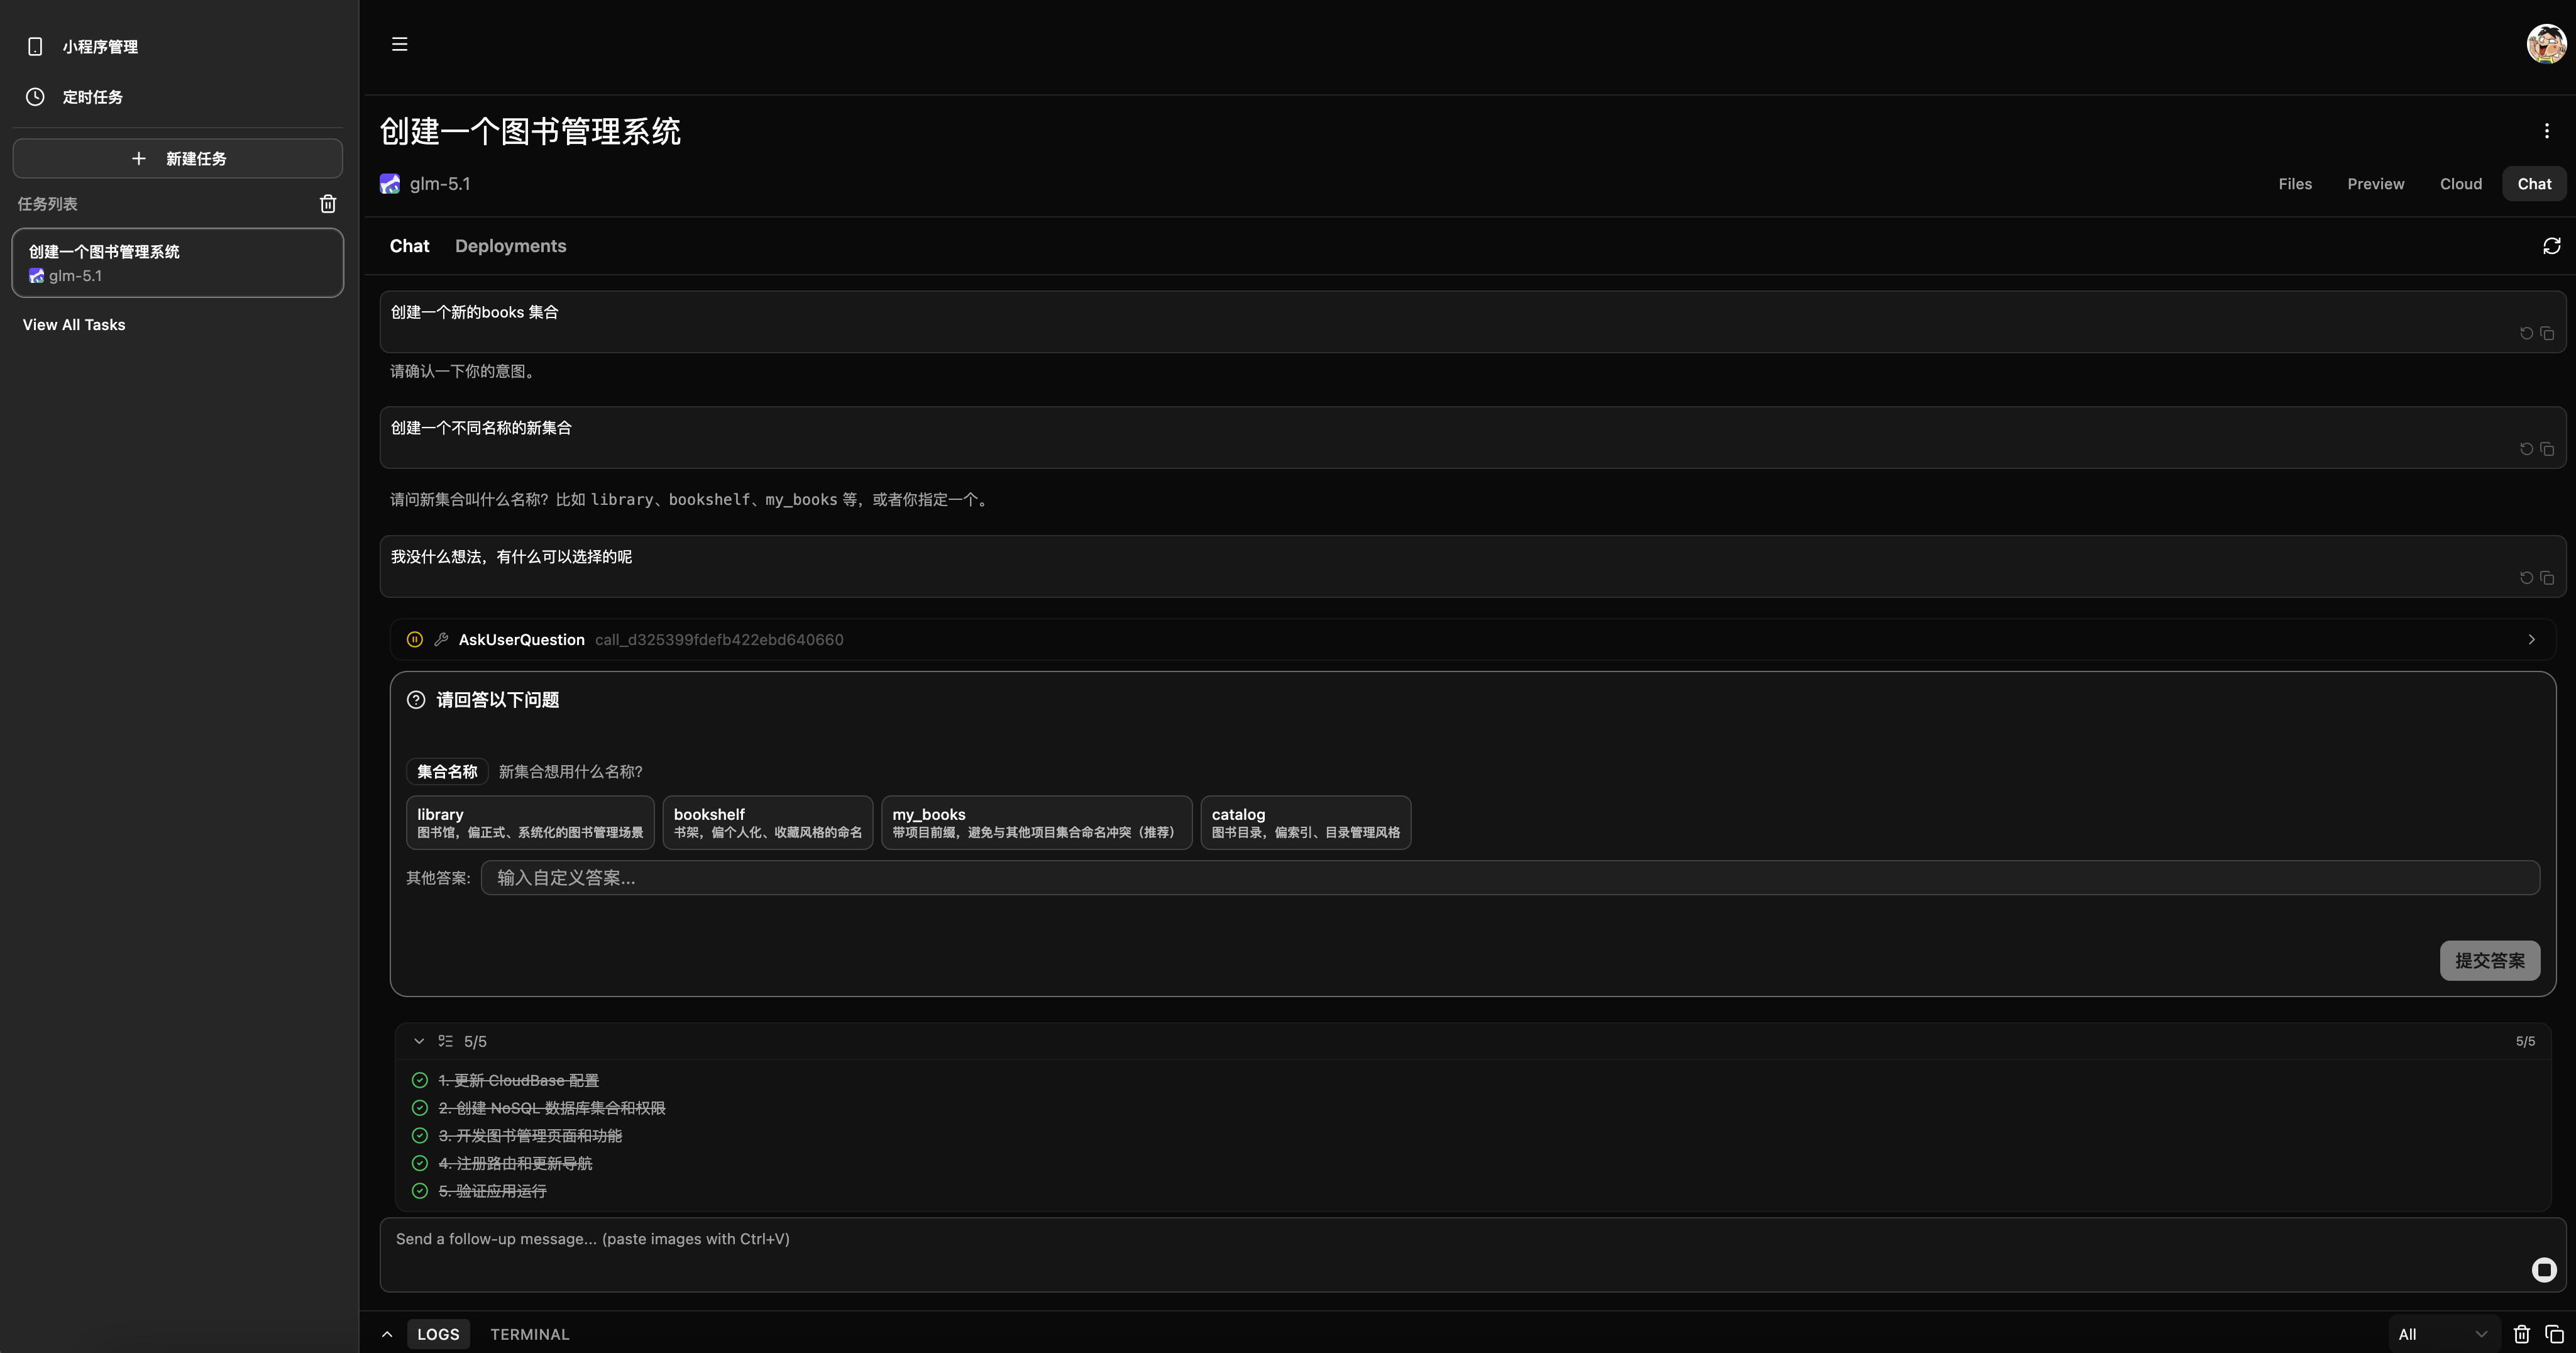
Task: Click the 输入自定义答案 input field
Action: (x=1510, y=878)
